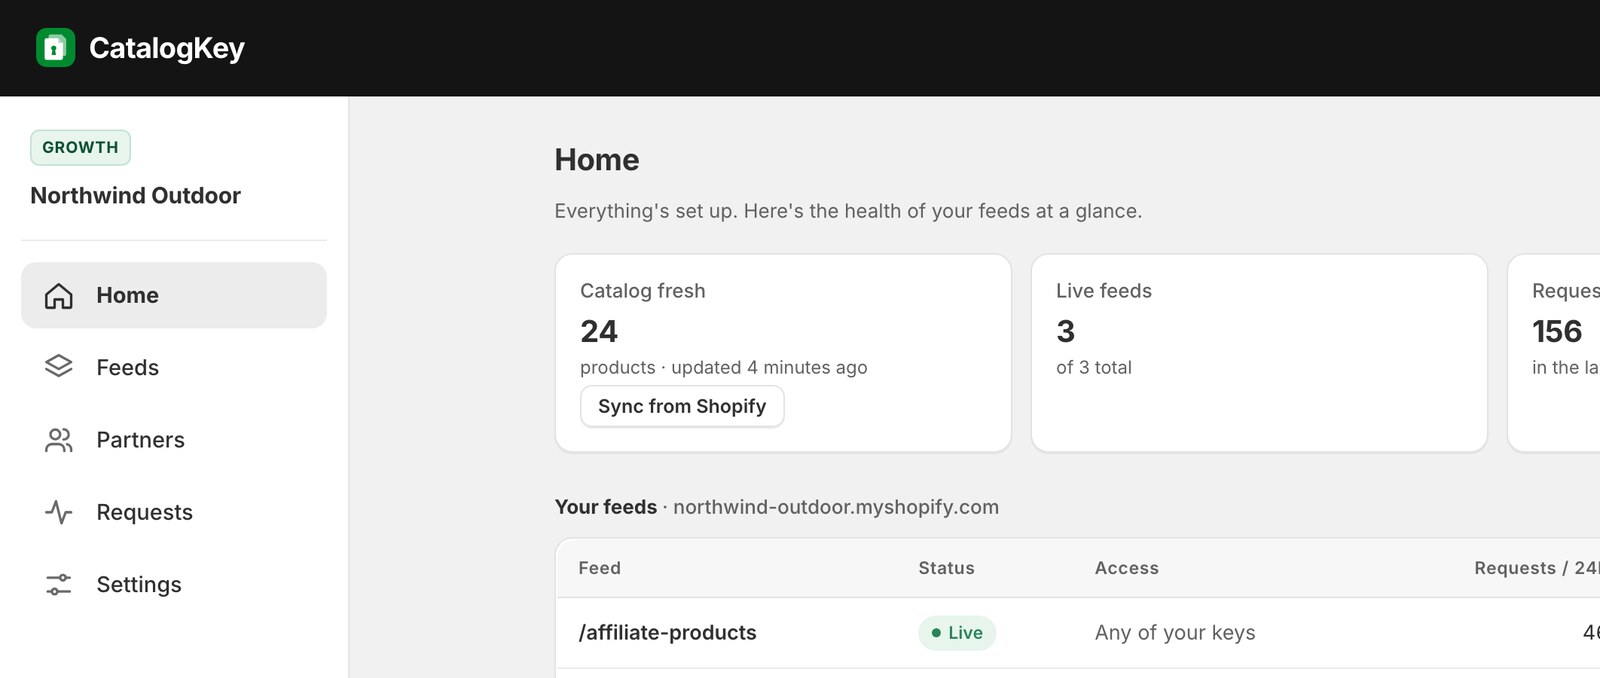This screenshot has height=678, width=1600.
Task: Click the Partners people icon in sidebar
Action: (59, 440)
